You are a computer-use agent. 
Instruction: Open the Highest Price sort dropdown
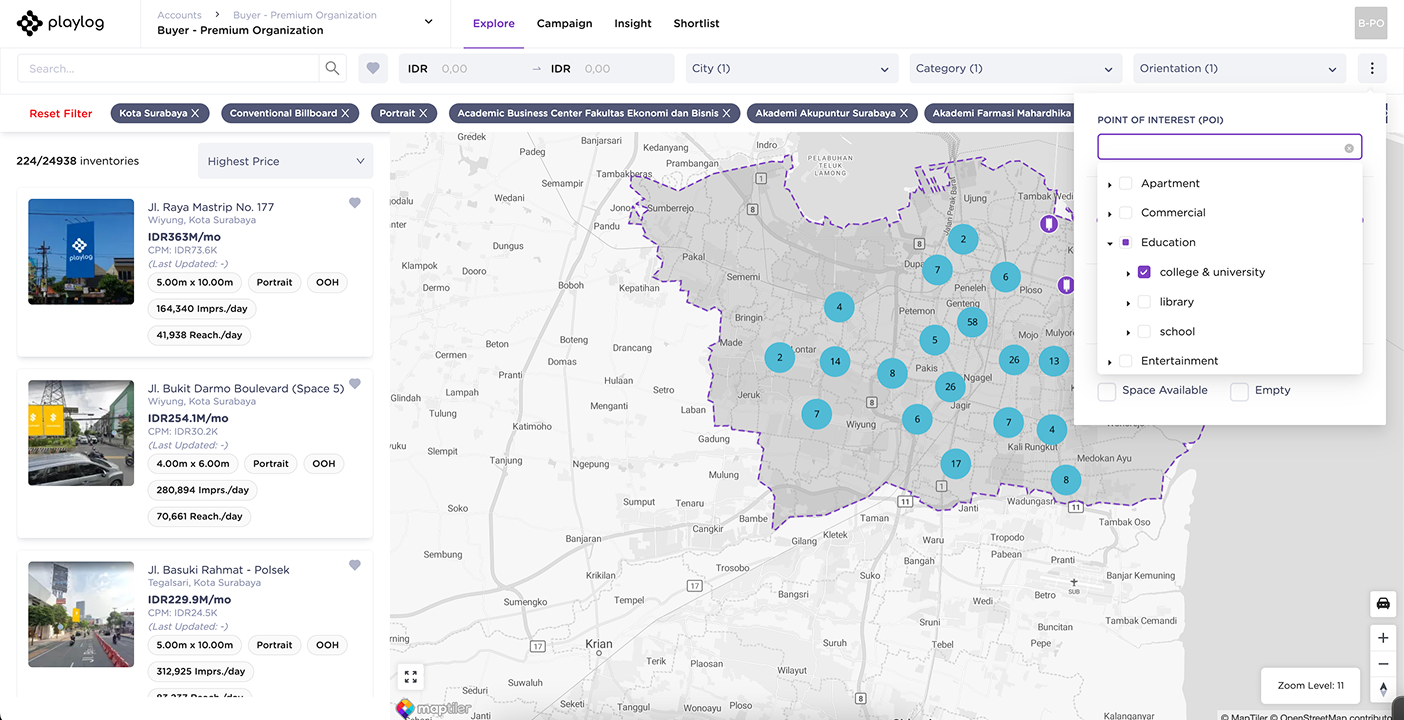(x=285, y=161)
